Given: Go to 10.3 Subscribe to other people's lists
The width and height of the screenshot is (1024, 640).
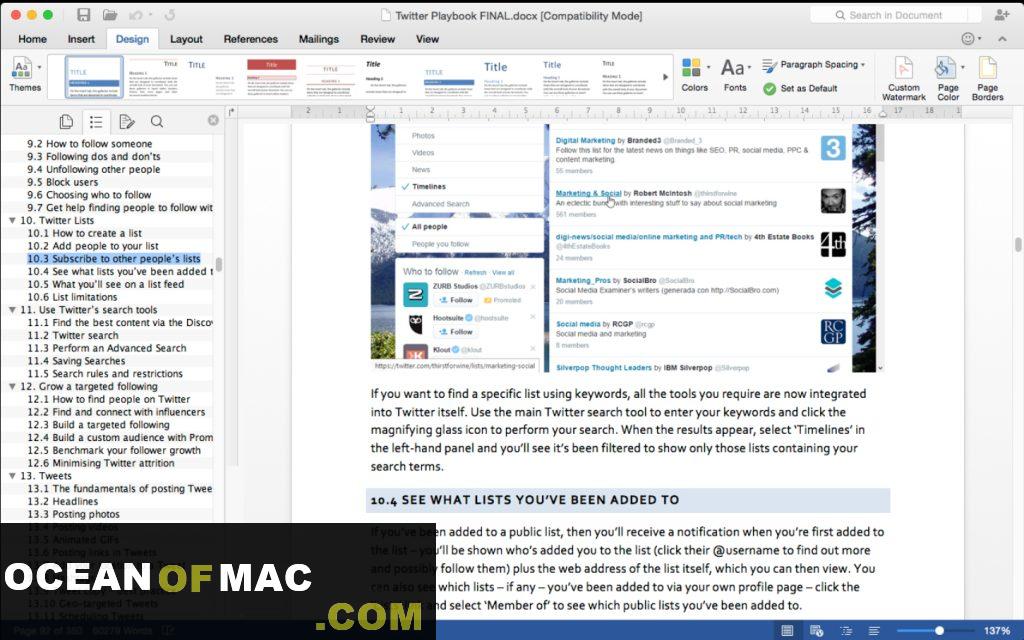Looking at the screenshot, I should (114, 259).
